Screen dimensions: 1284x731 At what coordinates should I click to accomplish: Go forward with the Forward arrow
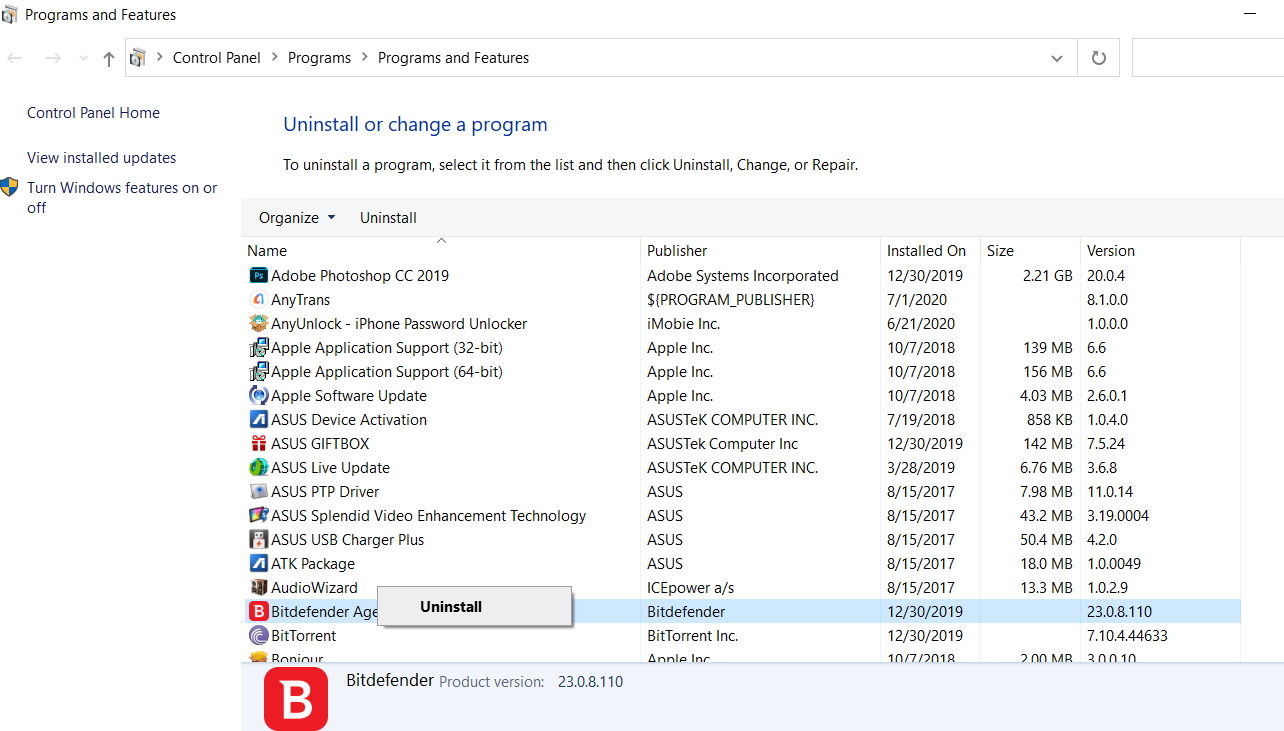53,58
